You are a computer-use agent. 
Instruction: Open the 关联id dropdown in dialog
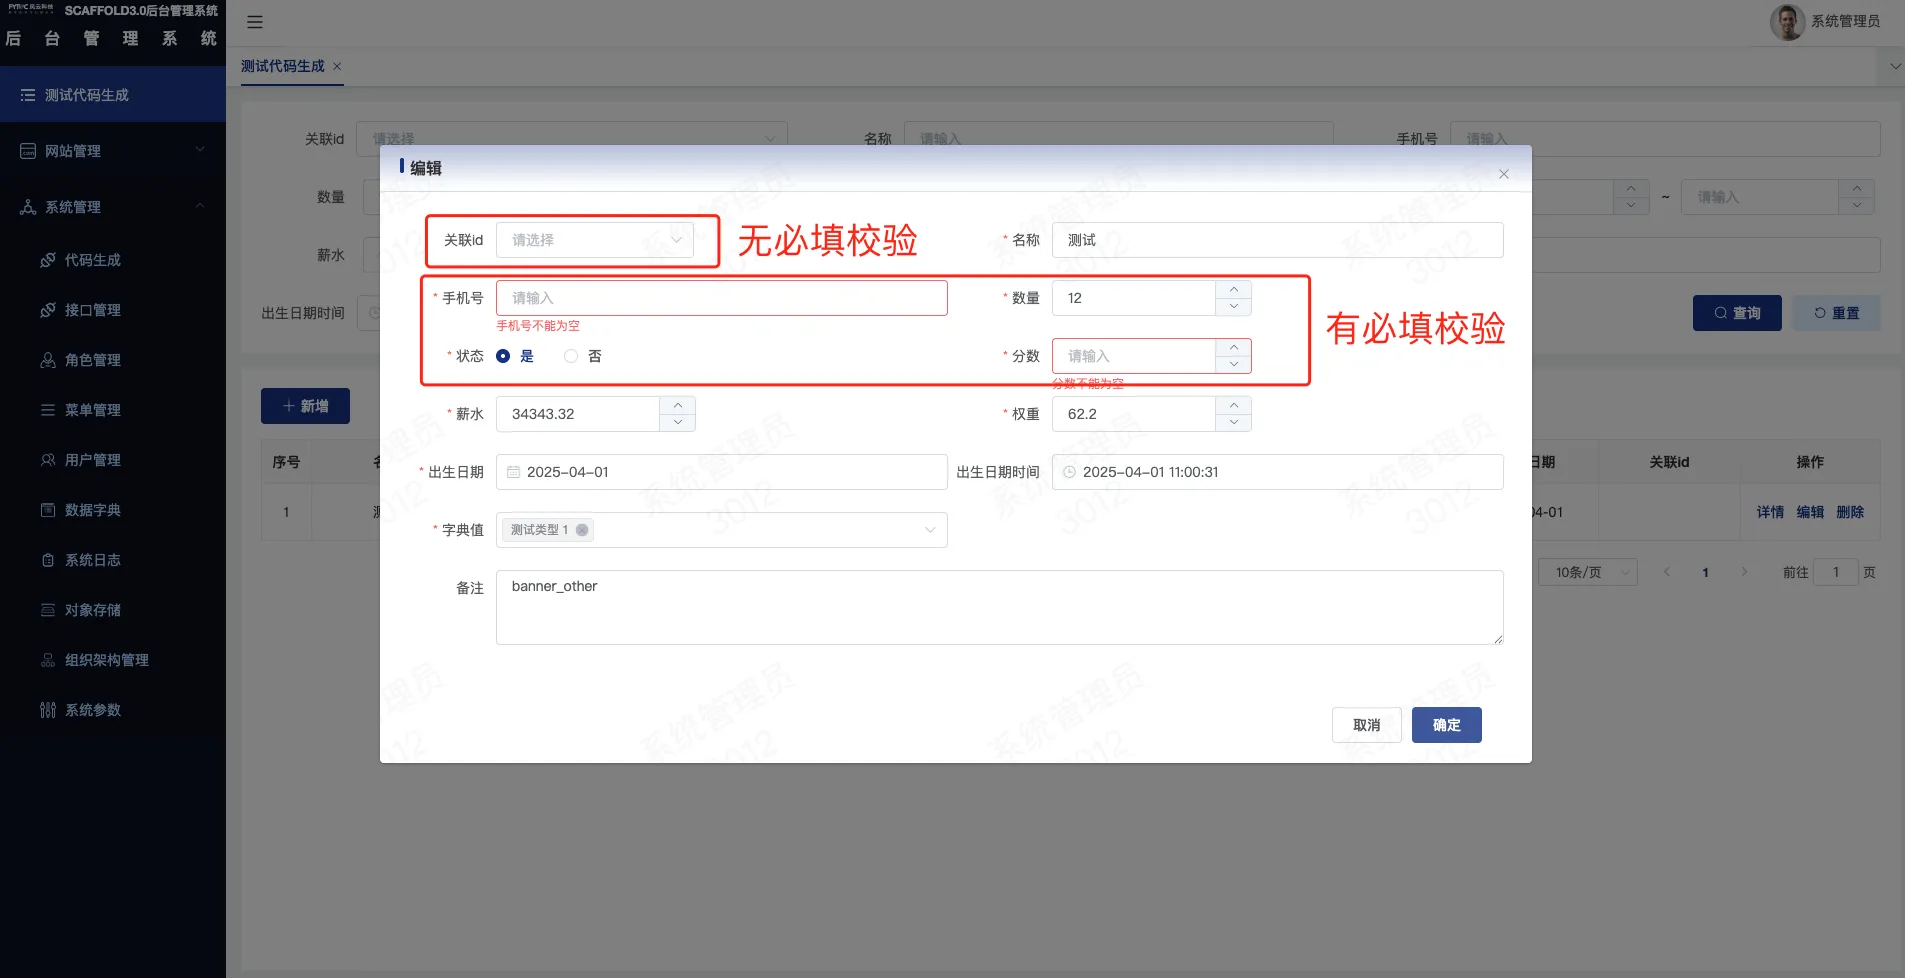tap(594, 240)
